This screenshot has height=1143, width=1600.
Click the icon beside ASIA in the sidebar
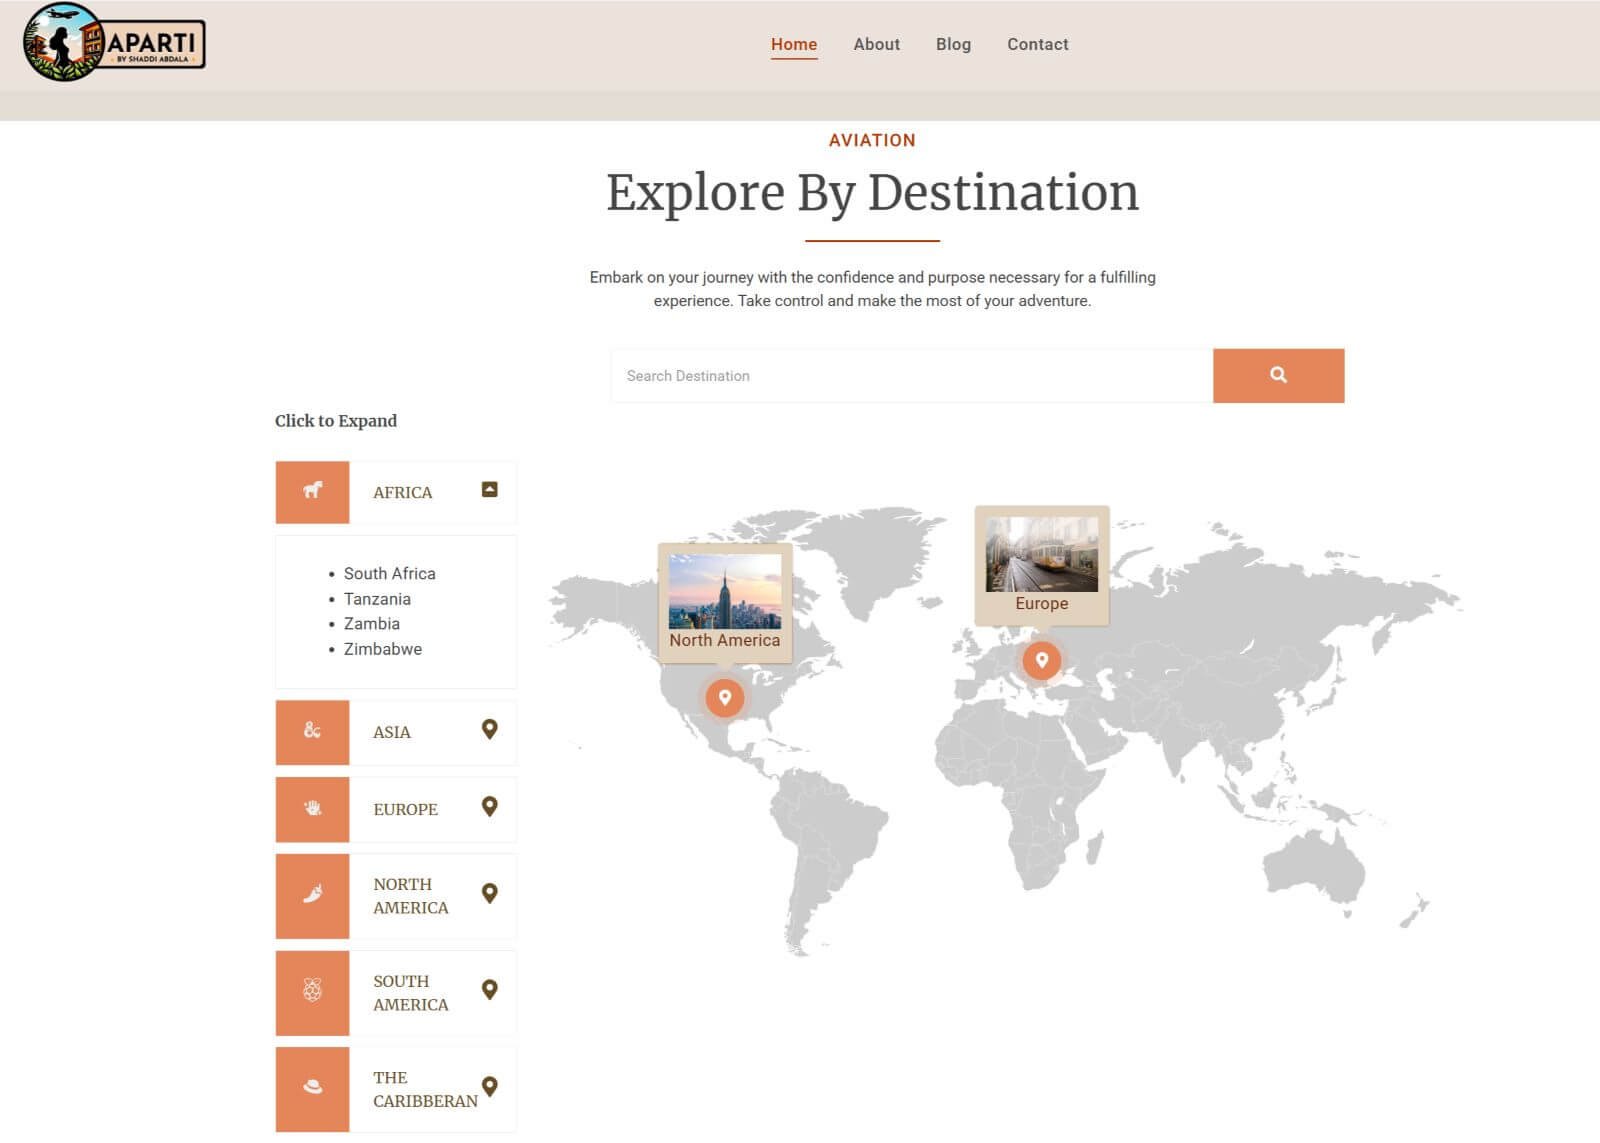[x=311, y=732]
